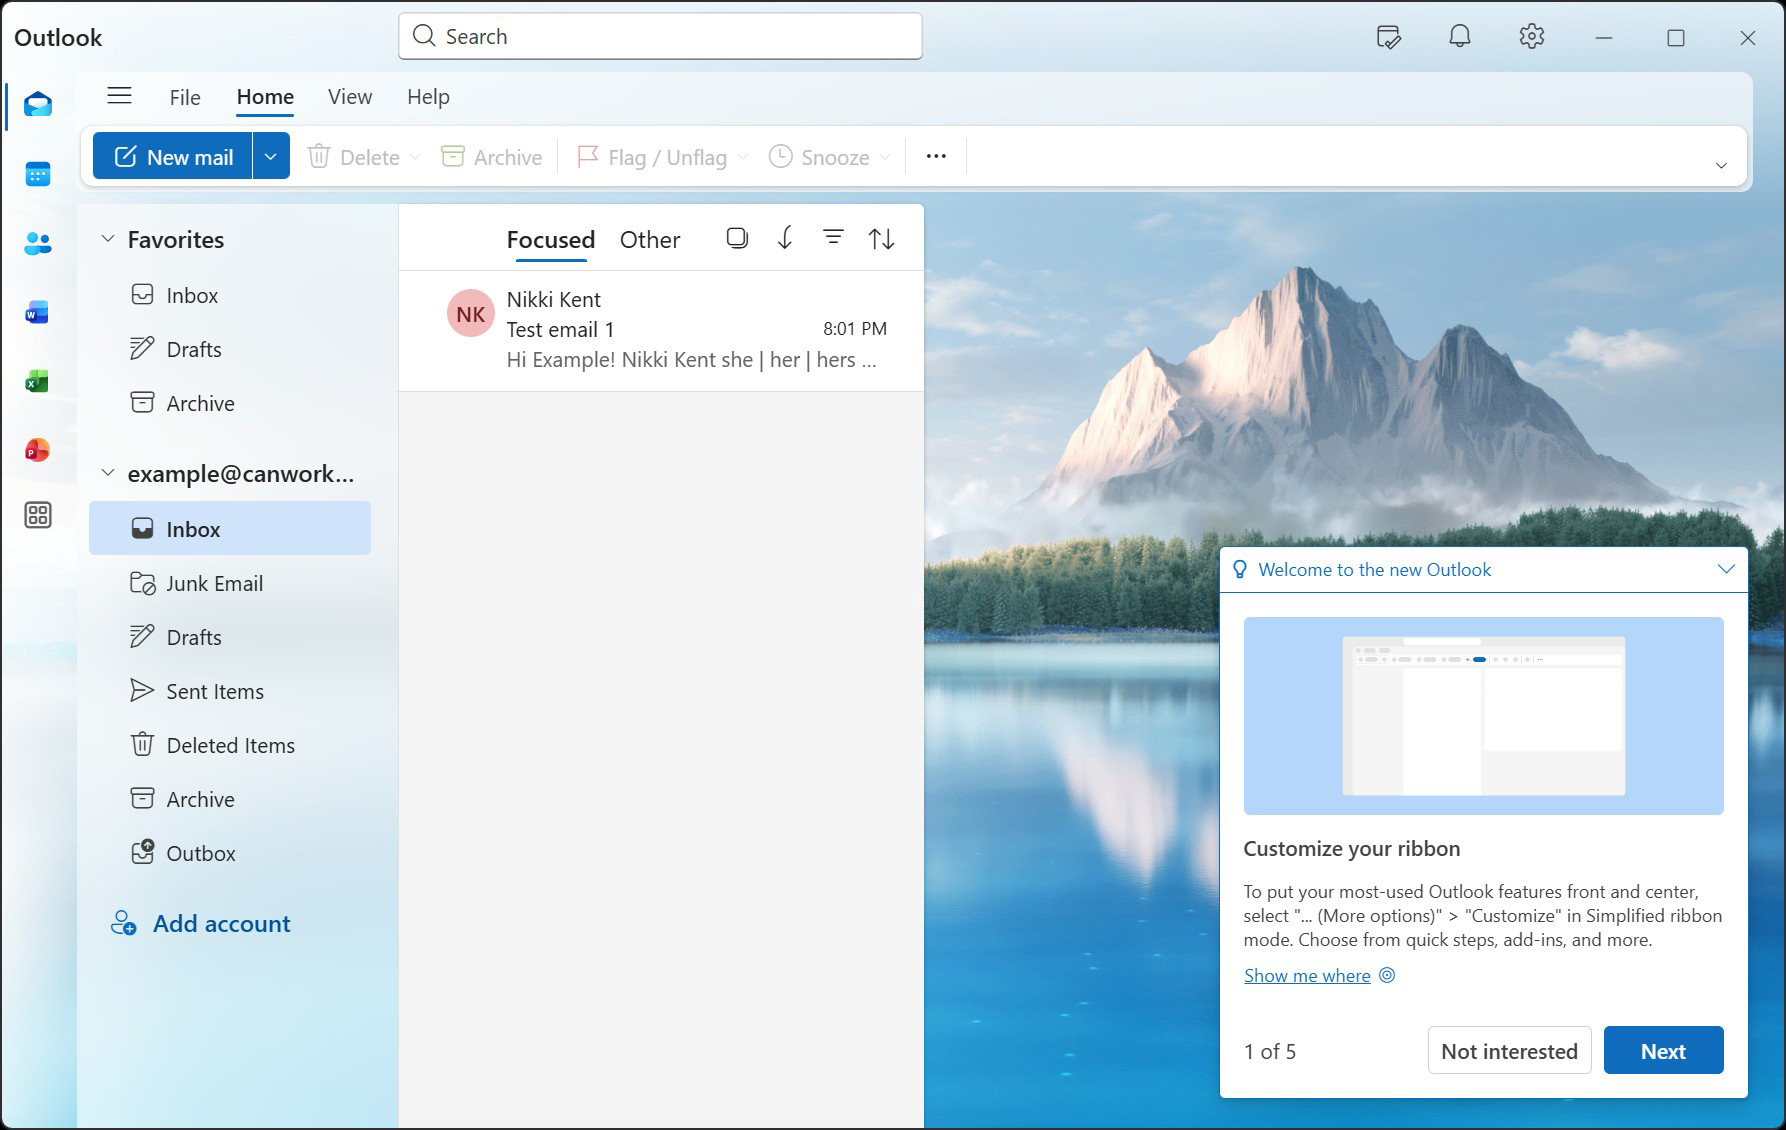Image resolution: width=1786 pixels, height=1130 pixels.
Task: Switch to the Other inbox tab
Action: tap(649, 240)
